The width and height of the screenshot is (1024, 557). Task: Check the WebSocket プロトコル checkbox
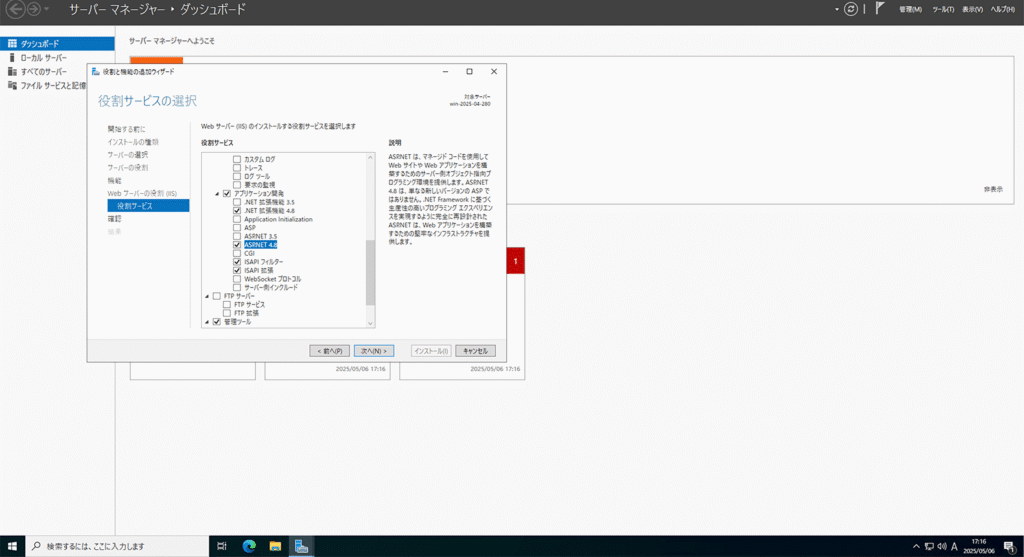click(237, 279)
